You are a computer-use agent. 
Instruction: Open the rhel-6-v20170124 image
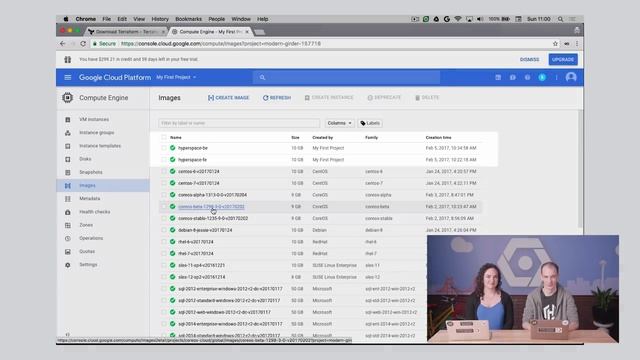196,242
